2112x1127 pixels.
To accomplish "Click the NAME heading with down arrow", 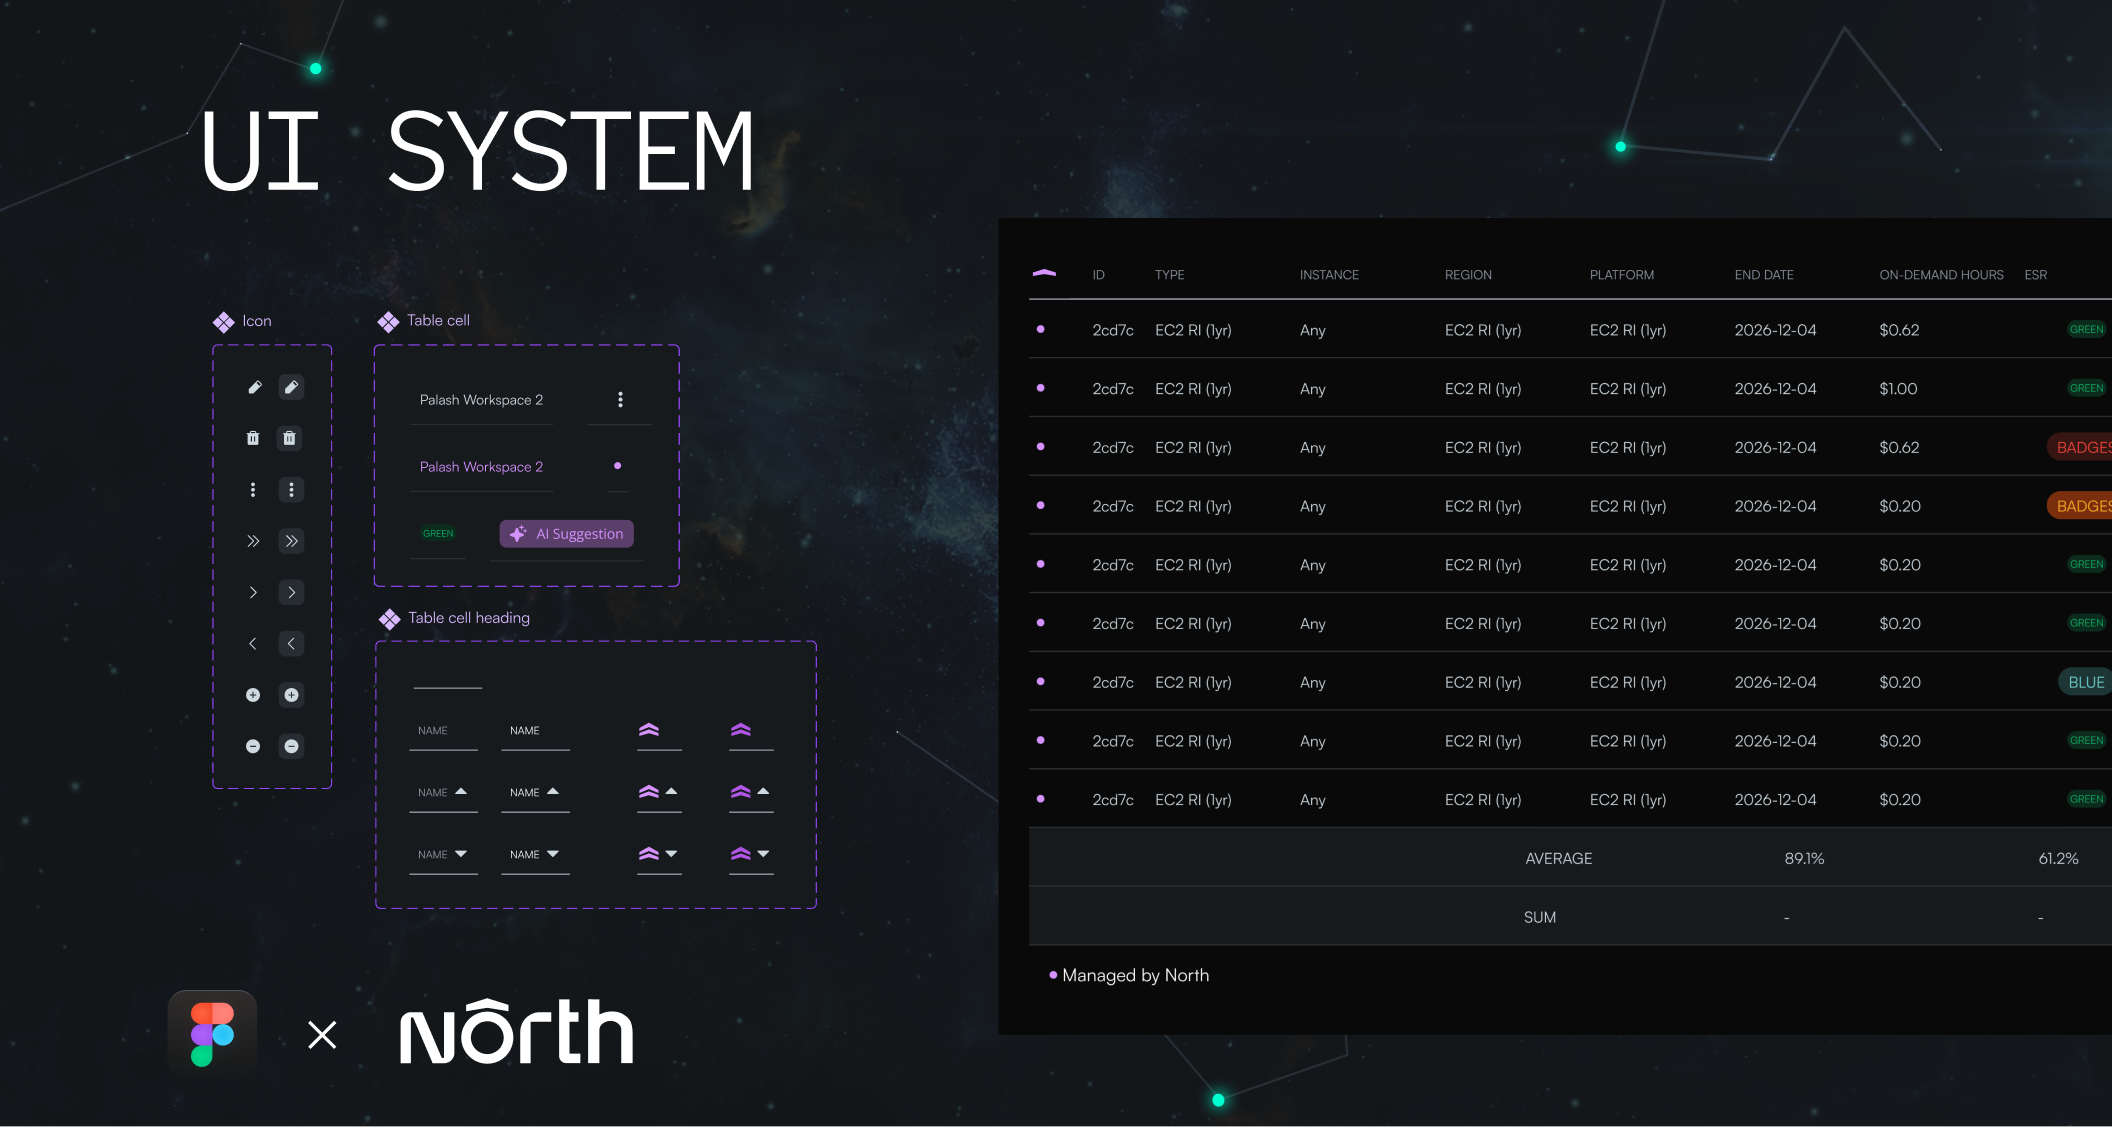I will click(443, 854).
